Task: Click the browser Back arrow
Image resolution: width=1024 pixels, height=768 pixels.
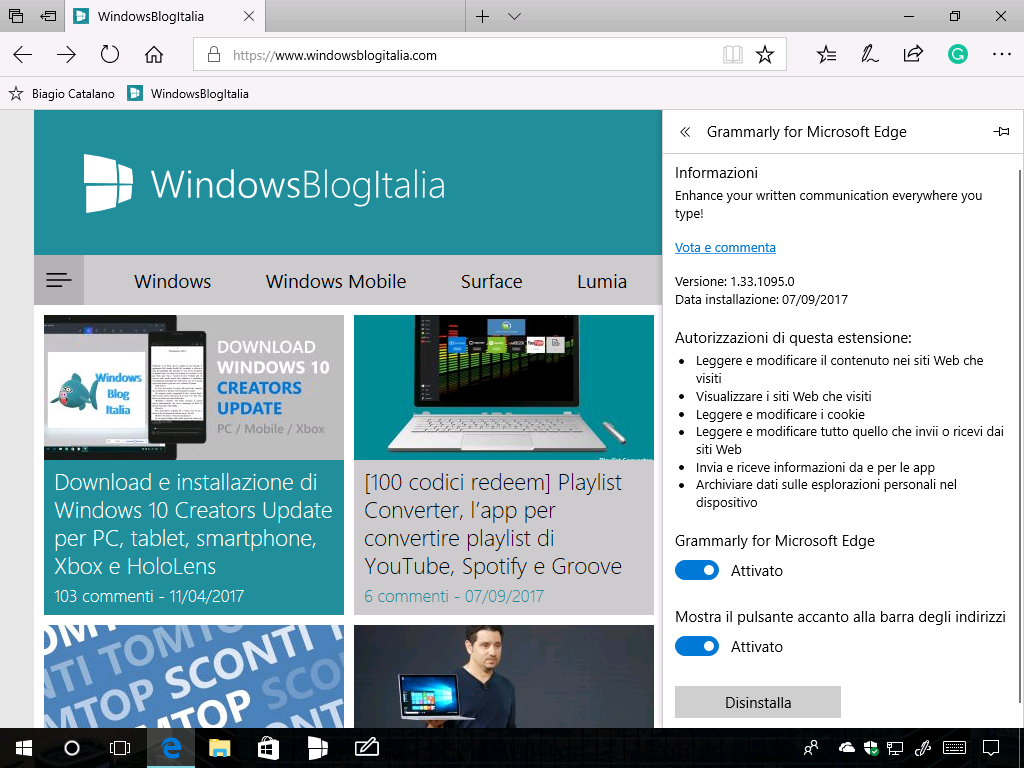Action: pyautogui.click(x=23, y=55)
